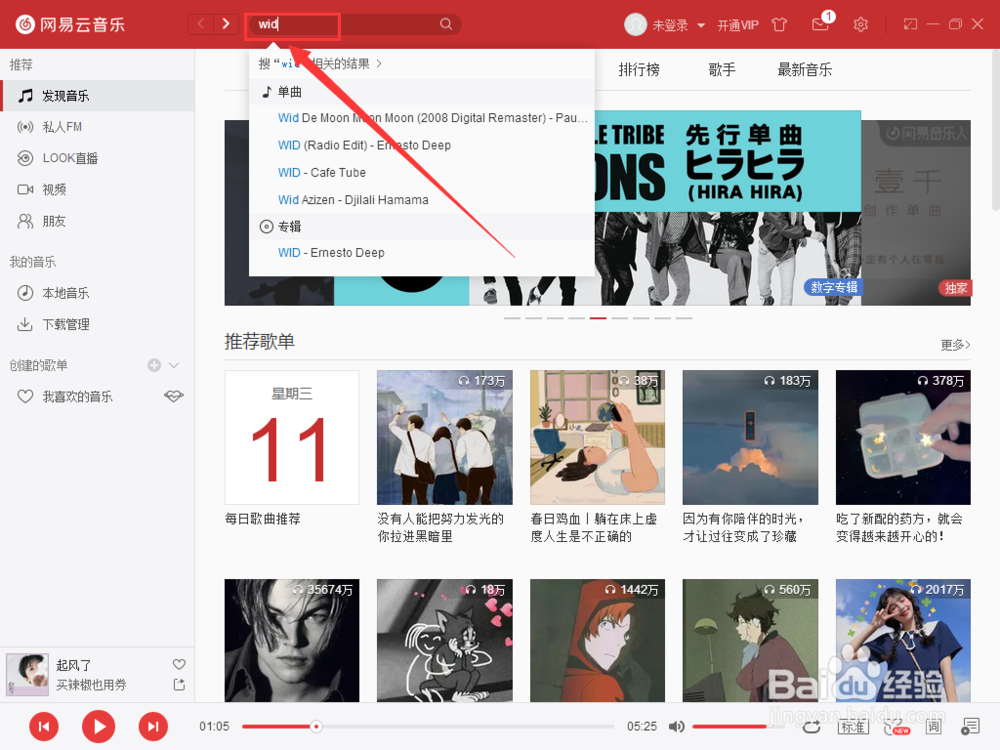Click the artist name 买辣椒也用券
Image resolution: width=1000 pixels, height=750 pixels.
(91, 685)
